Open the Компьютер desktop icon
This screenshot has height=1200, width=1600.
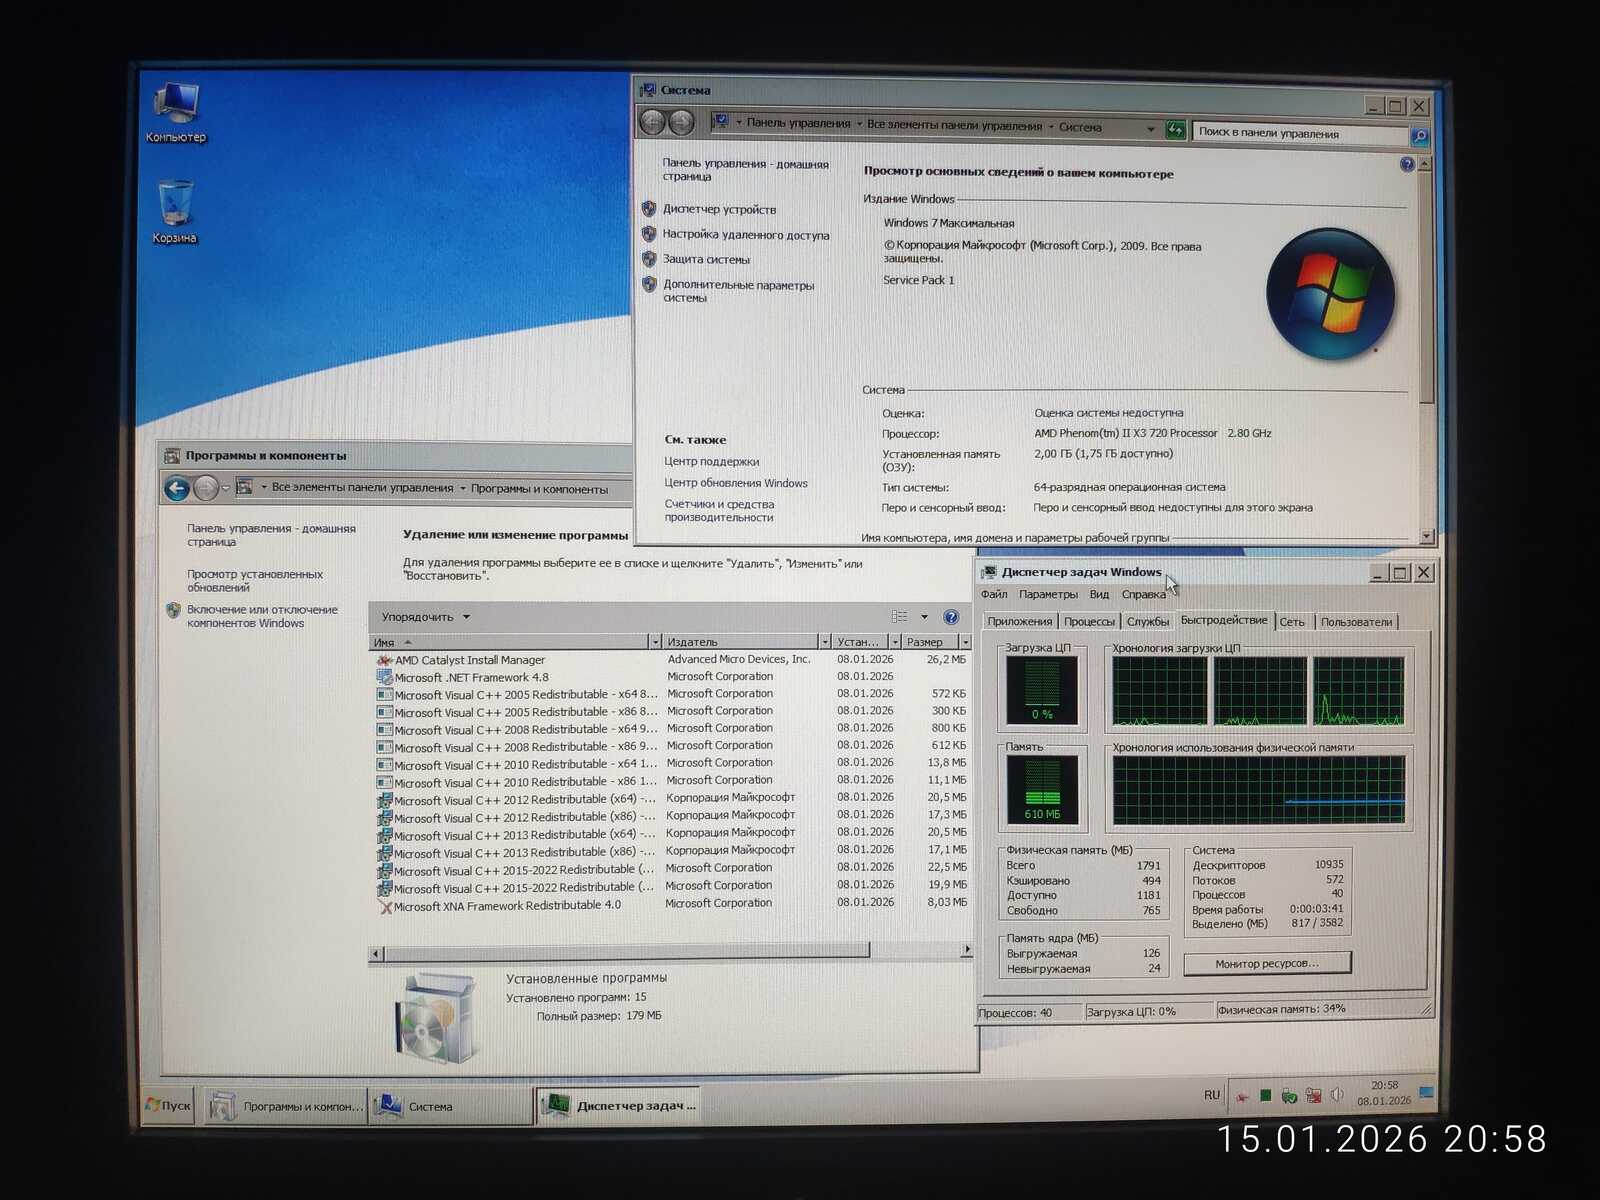point(176,112)
